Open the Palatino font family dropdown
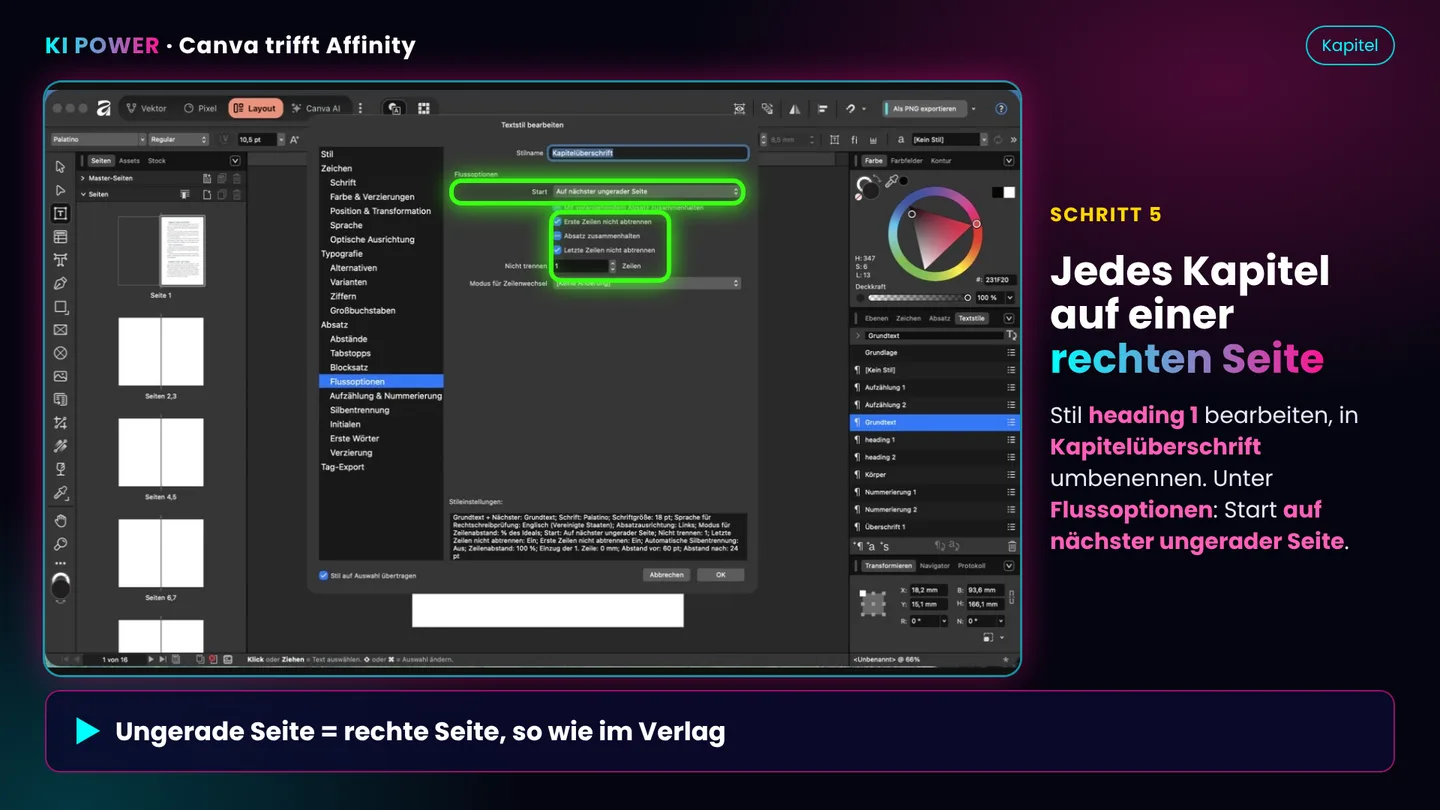 98,140
